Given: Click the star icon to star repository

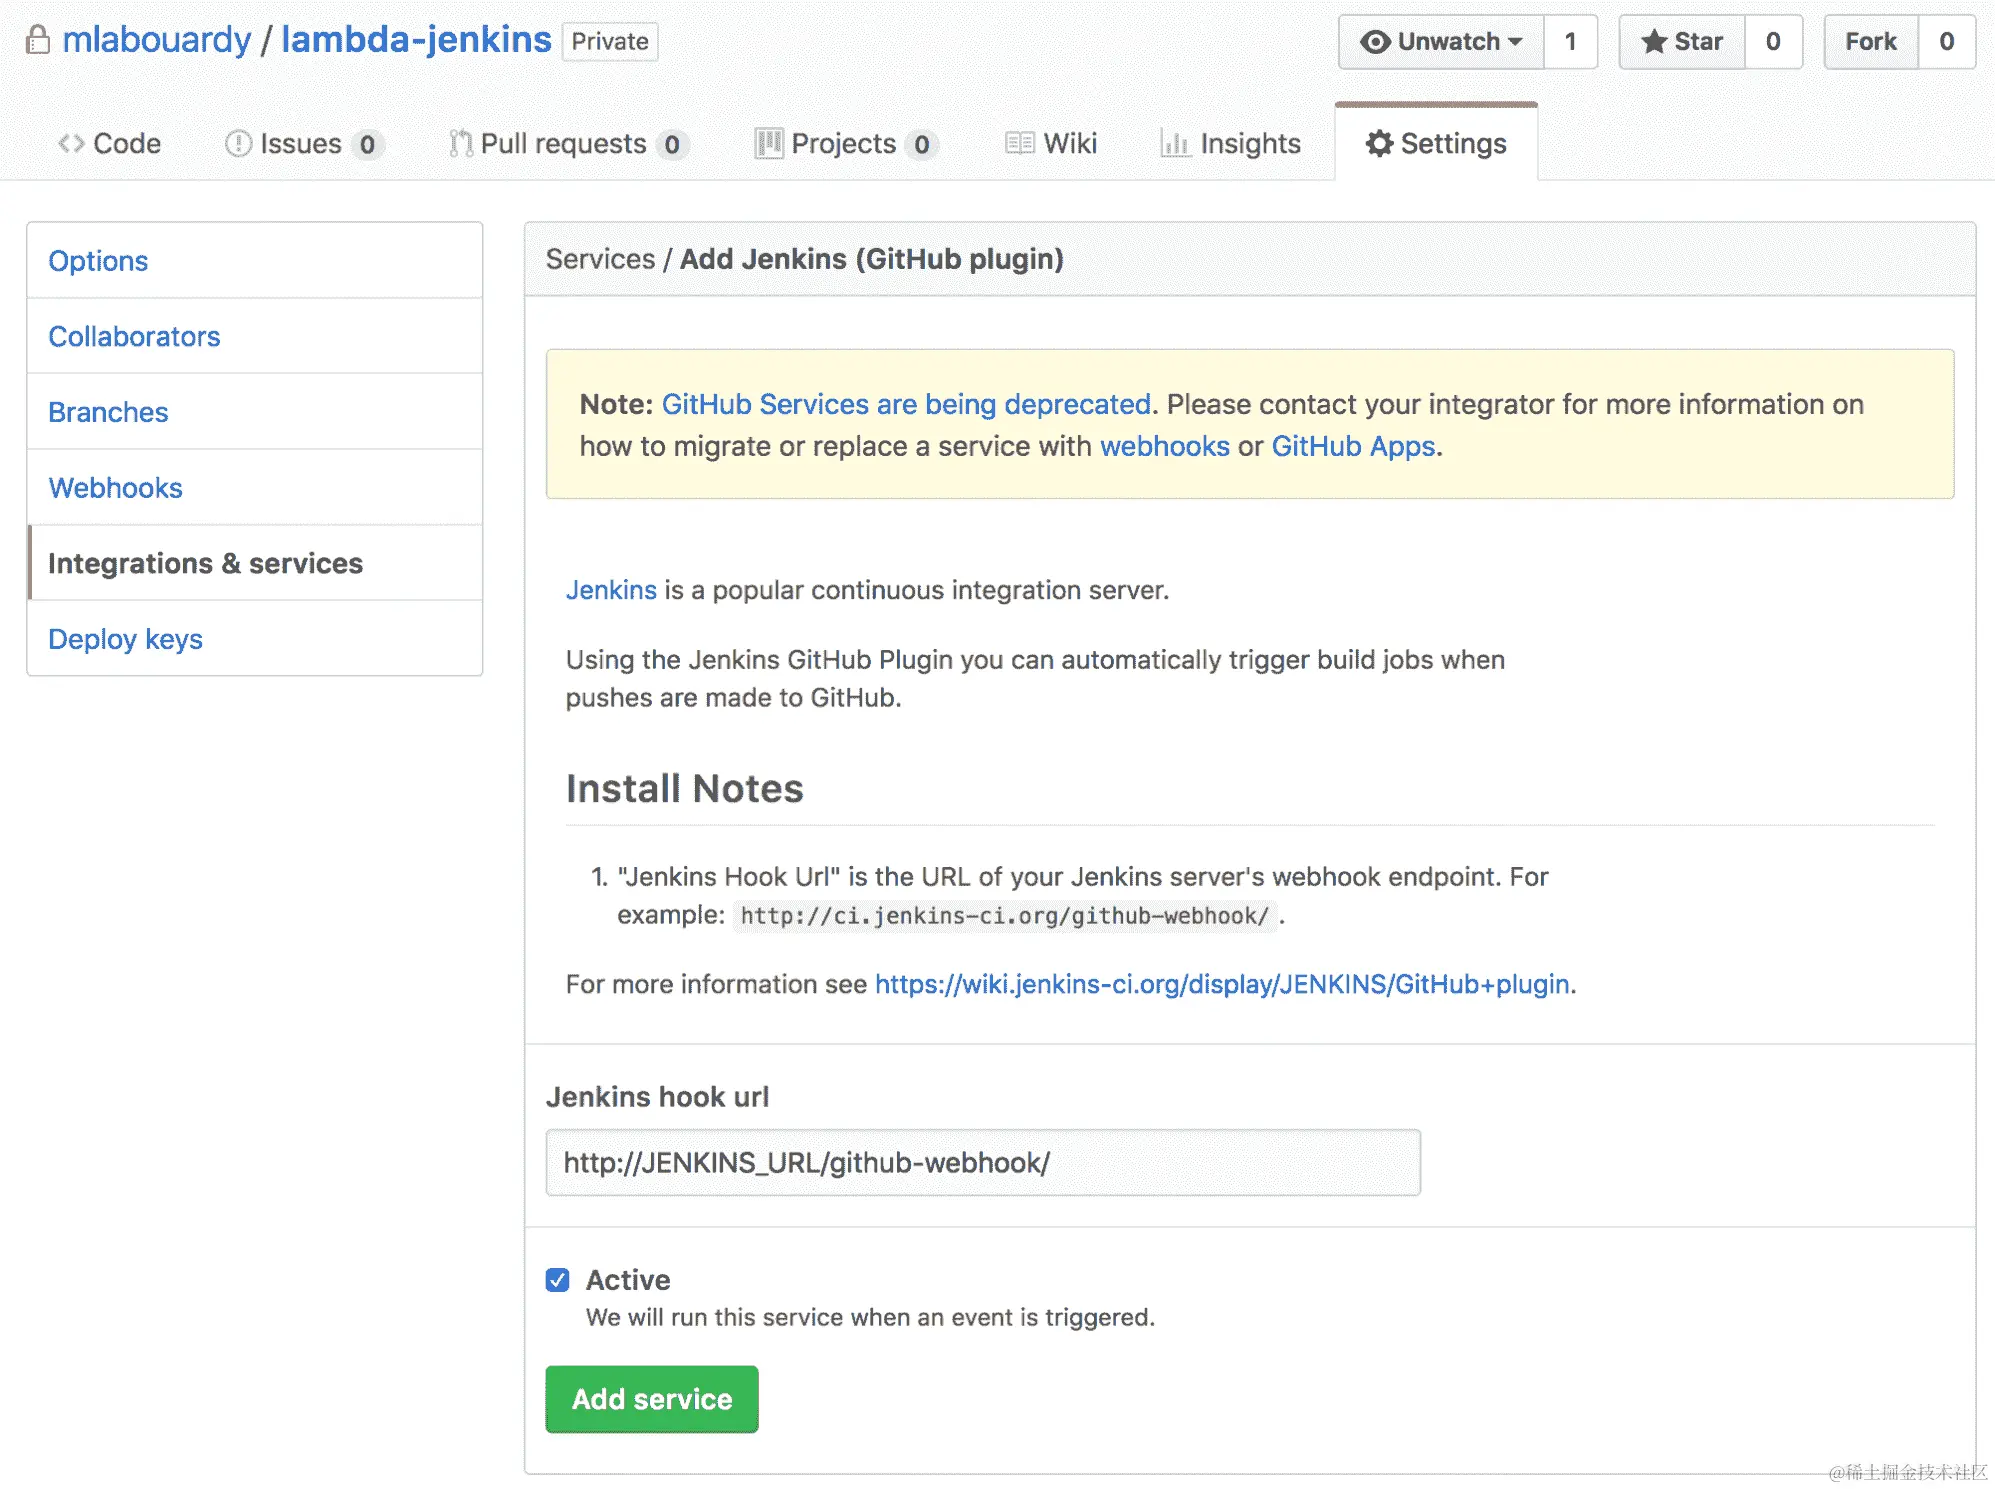Looking at the screenshot, I should [x=1654, y=42].
